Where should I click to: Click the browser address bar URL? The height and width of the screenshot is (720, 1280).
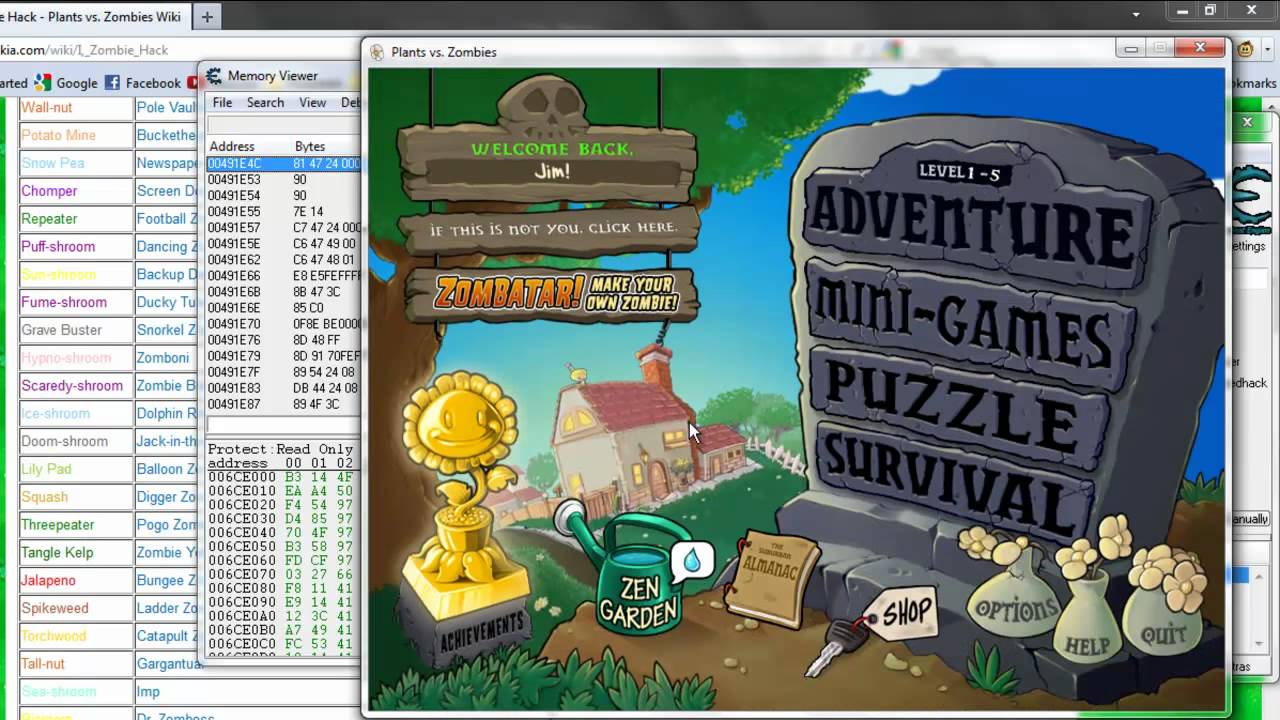tap(84, 50)
